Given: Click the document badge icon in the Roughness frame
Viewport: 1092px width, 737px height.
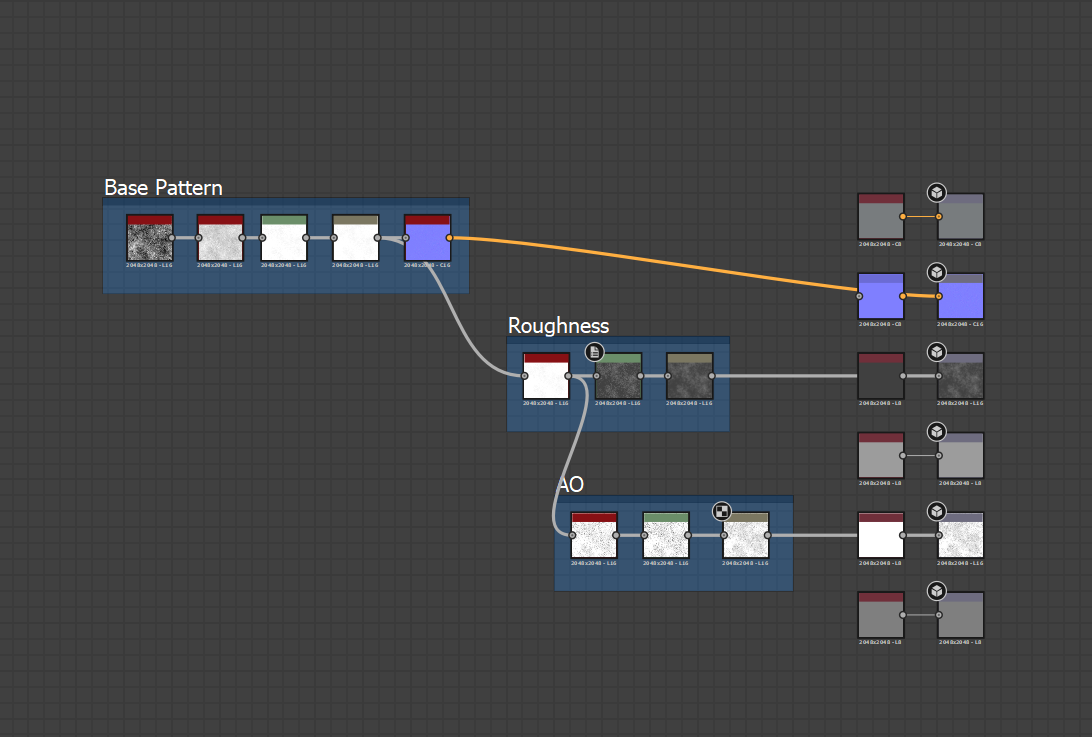Looking at the screenshot, I should (594, 352).
